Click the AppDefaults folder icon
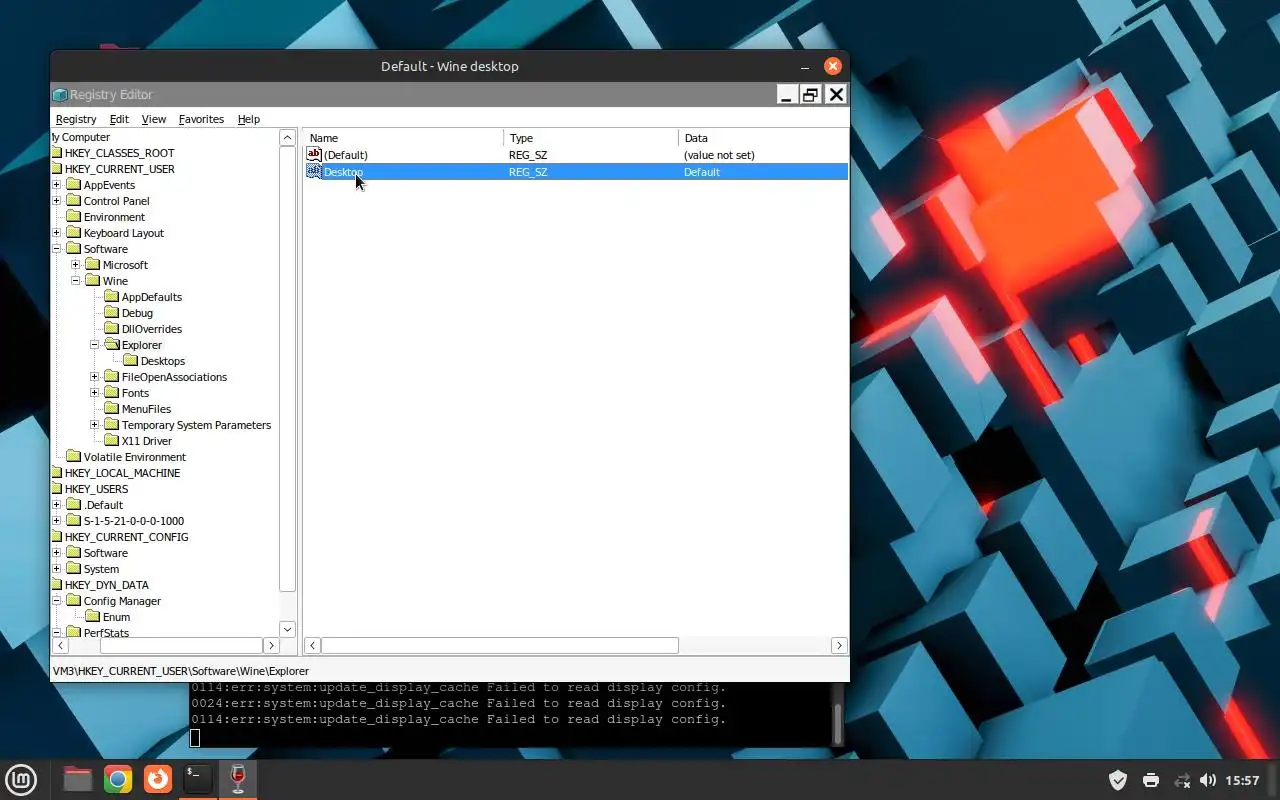1280x800 pixels. tap(111, 297)
